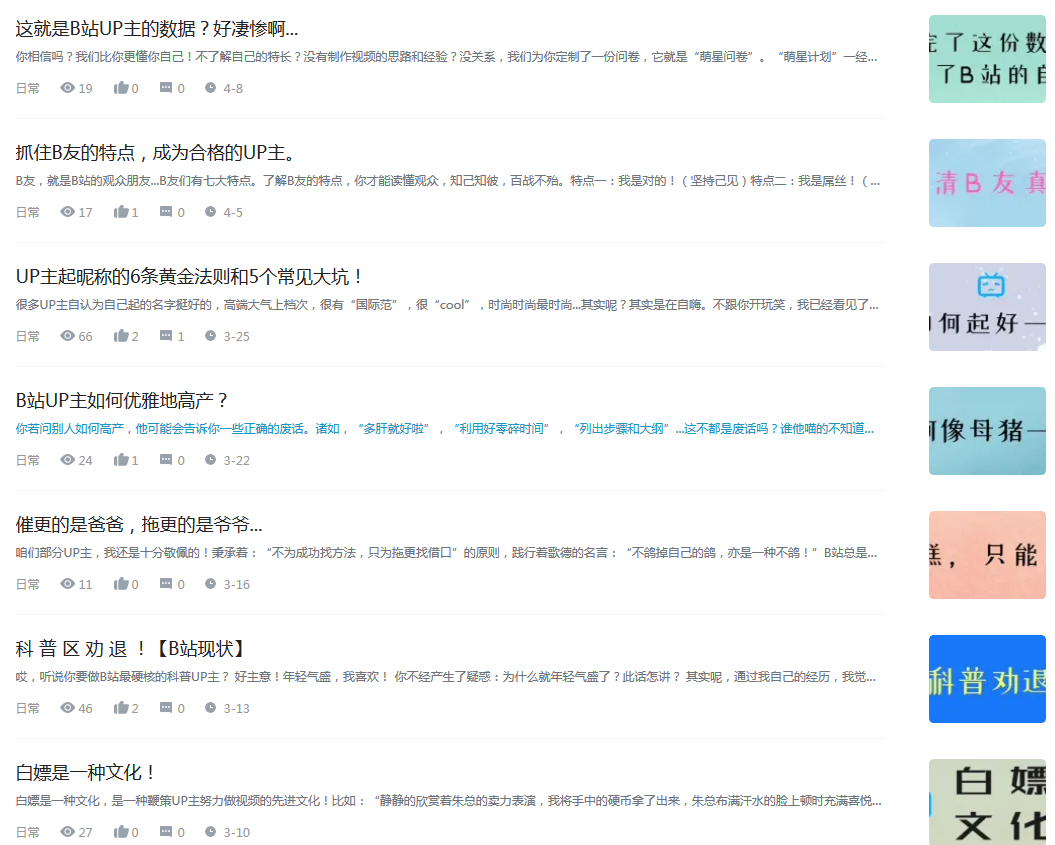Open article "抓住B友的特点，成为合格的UP主。"
1055x845 pixels.
click(156, 153)
